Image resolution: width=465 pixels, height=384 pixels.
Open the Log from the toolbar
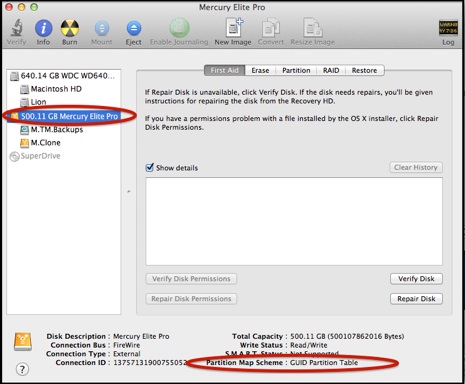click(x=448, y=28)
